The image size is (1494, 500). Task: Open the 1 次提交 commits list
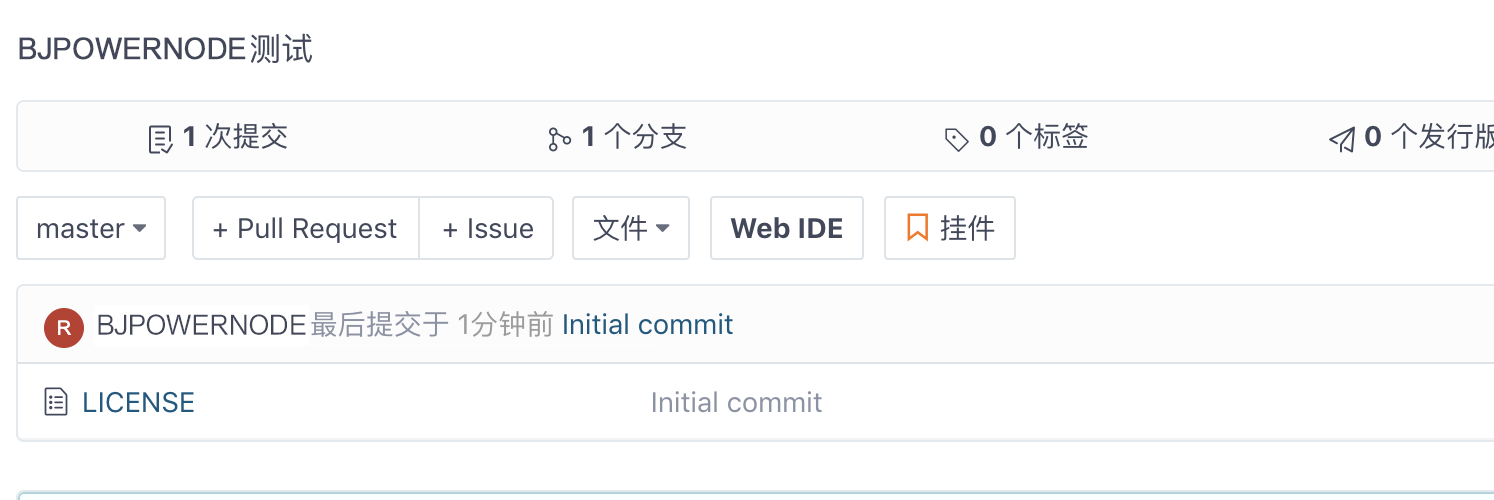(235, 137)
